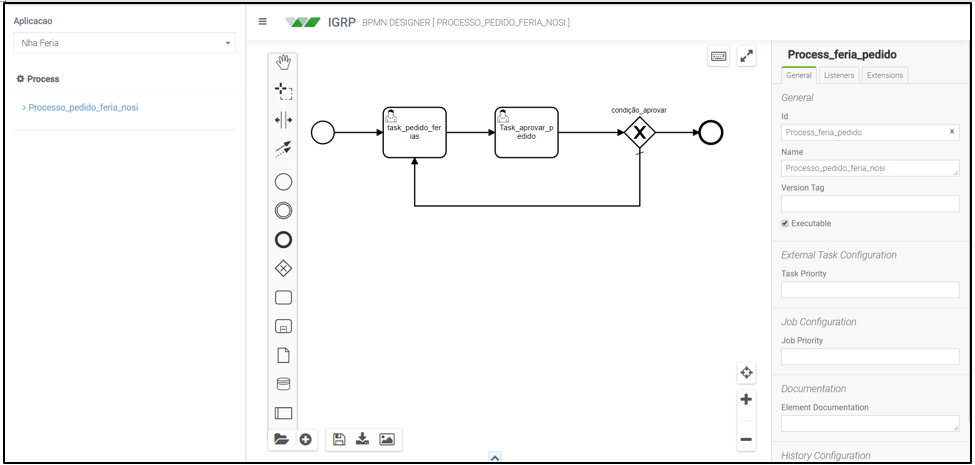Activate the global connect tool
The image size is (975, 465).
tap(283, 149)
